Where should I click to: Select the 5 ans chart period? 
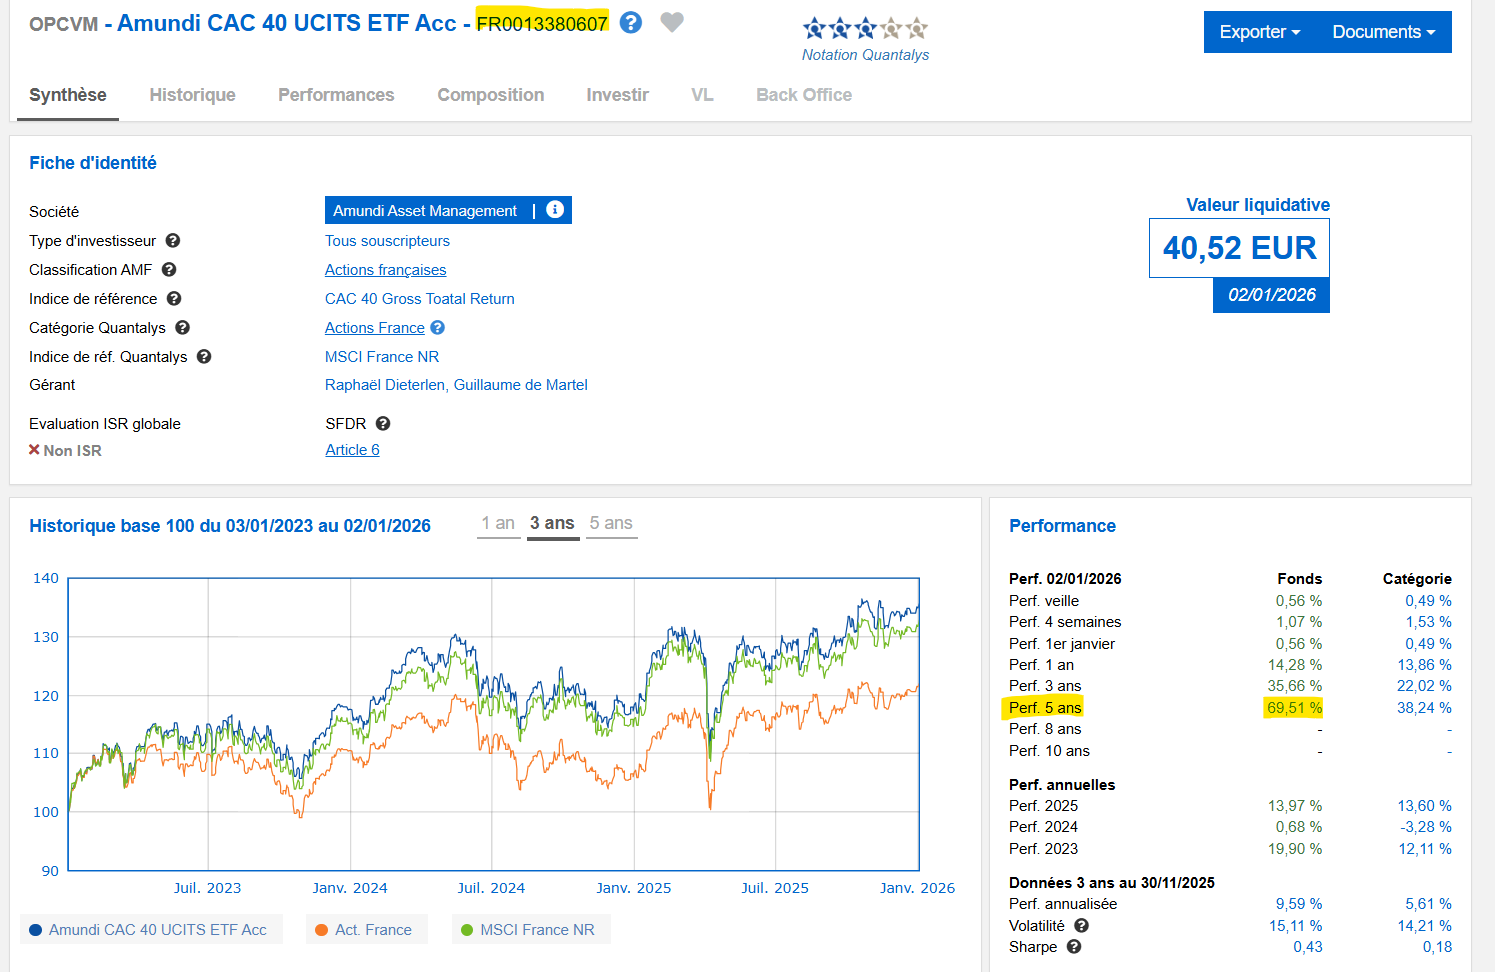[x=611, y=523]
